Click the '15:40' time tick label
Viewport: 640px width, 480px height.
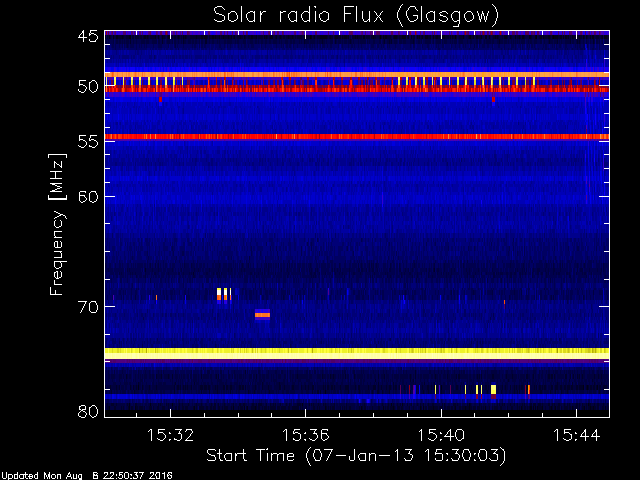pyautogui.click(x=441, y=435)
